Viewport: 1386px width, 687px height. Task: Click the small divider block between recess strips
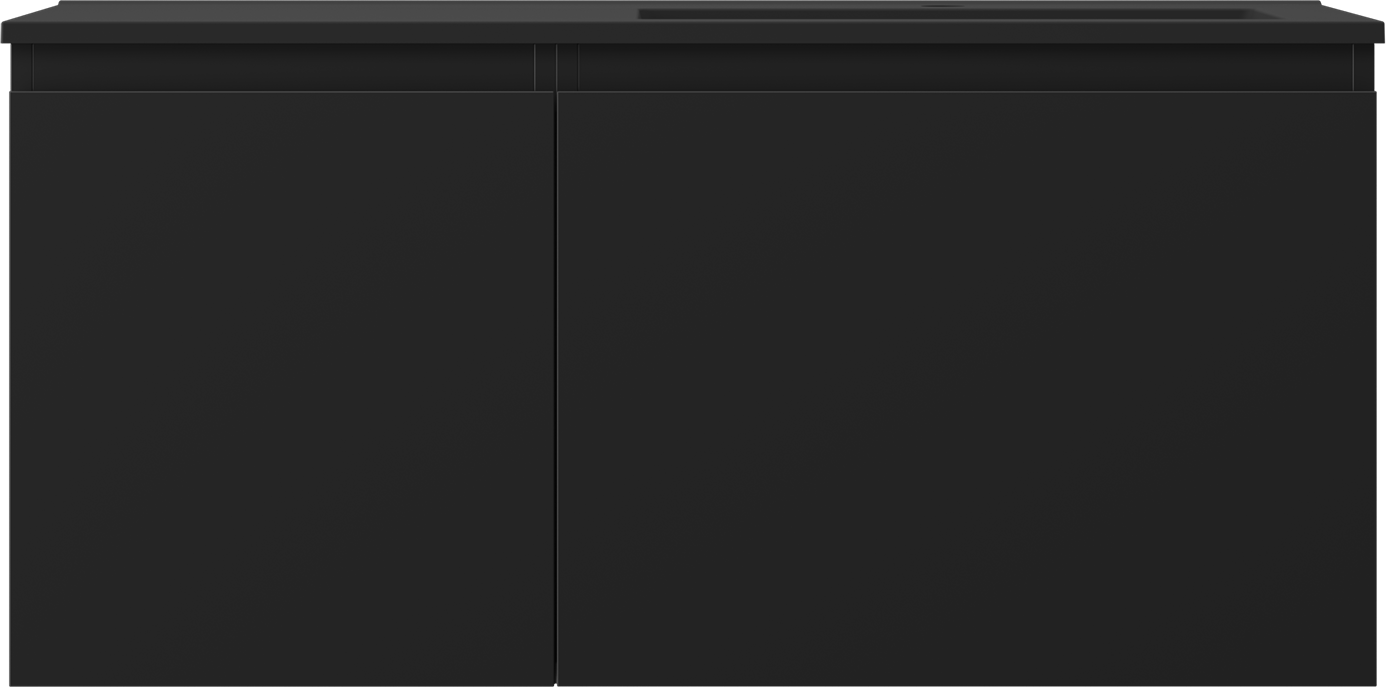point(556,67)
